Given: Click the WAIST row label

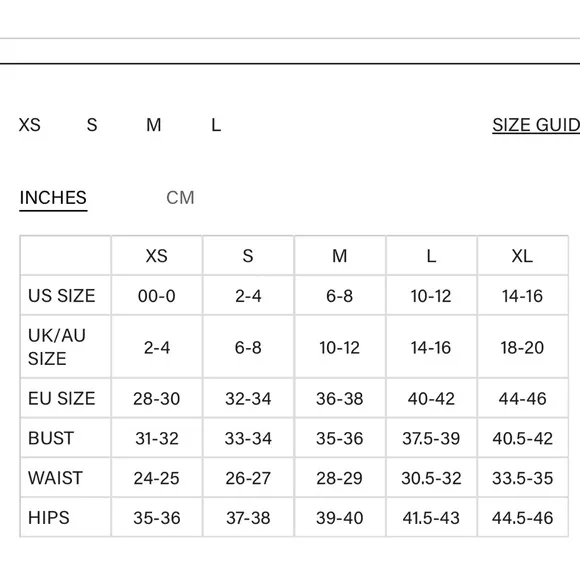Looking at the screenshot, I should coord(55,478).
